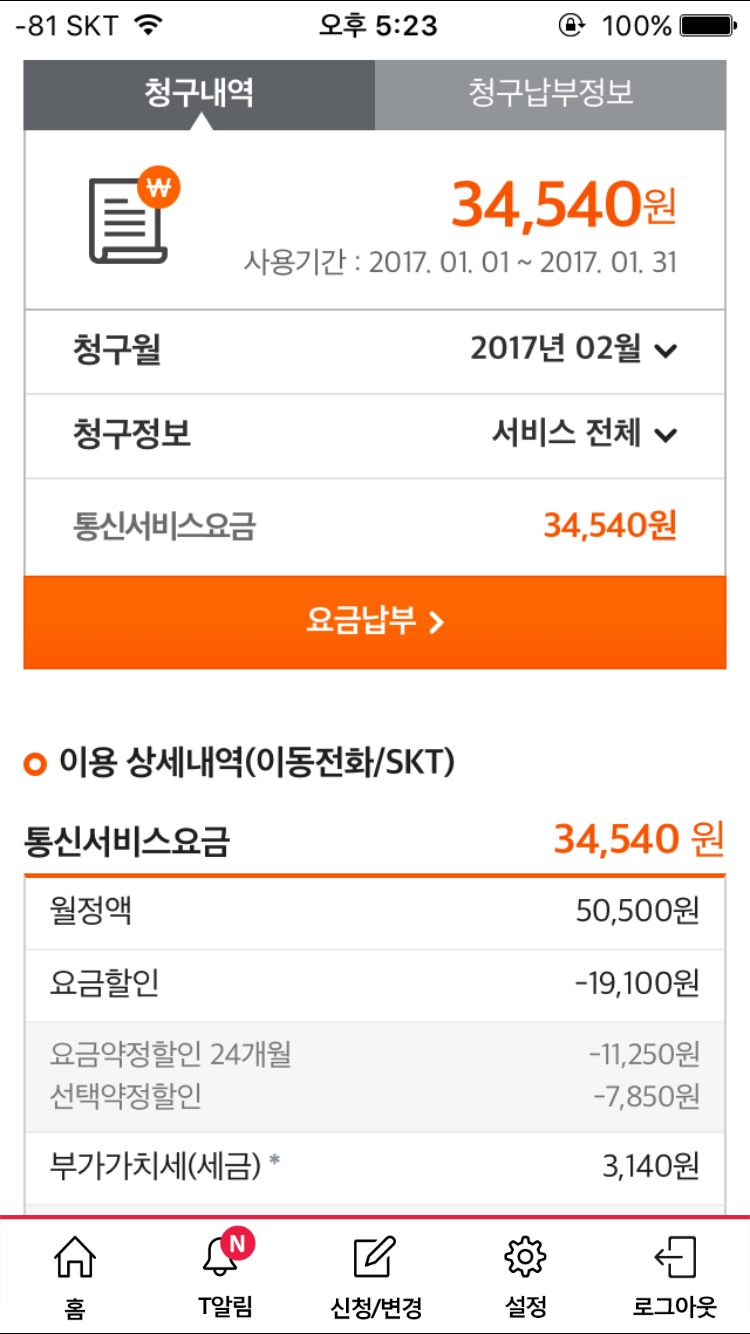The image size is (750, 1334).
Task: Tap the bill receipt icon with won badge
Action: pyautogui.click(x=128, y=216)
